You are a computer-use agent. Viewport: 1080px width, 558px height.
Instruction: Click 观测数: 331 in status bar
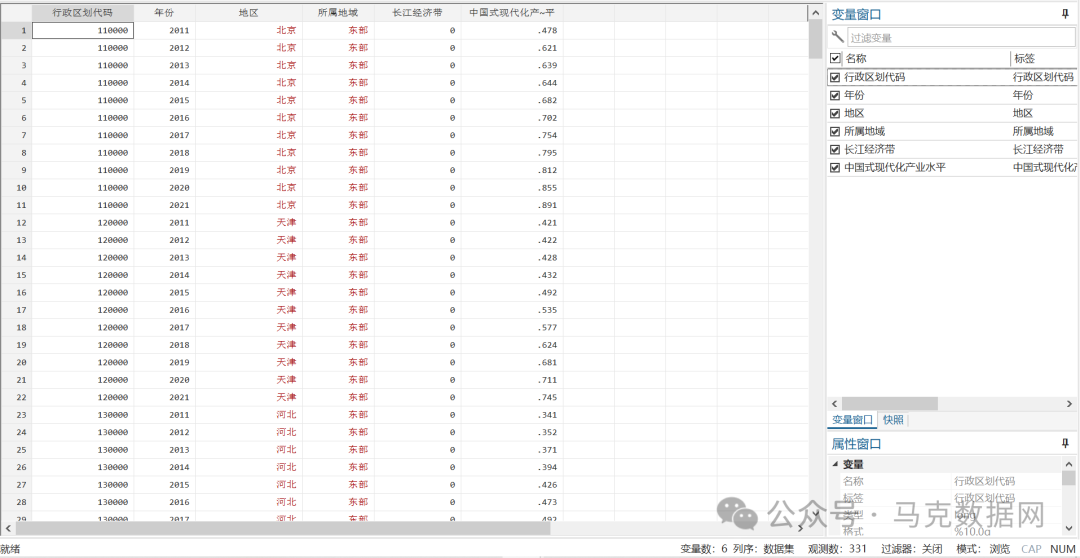tap(838, 549)
